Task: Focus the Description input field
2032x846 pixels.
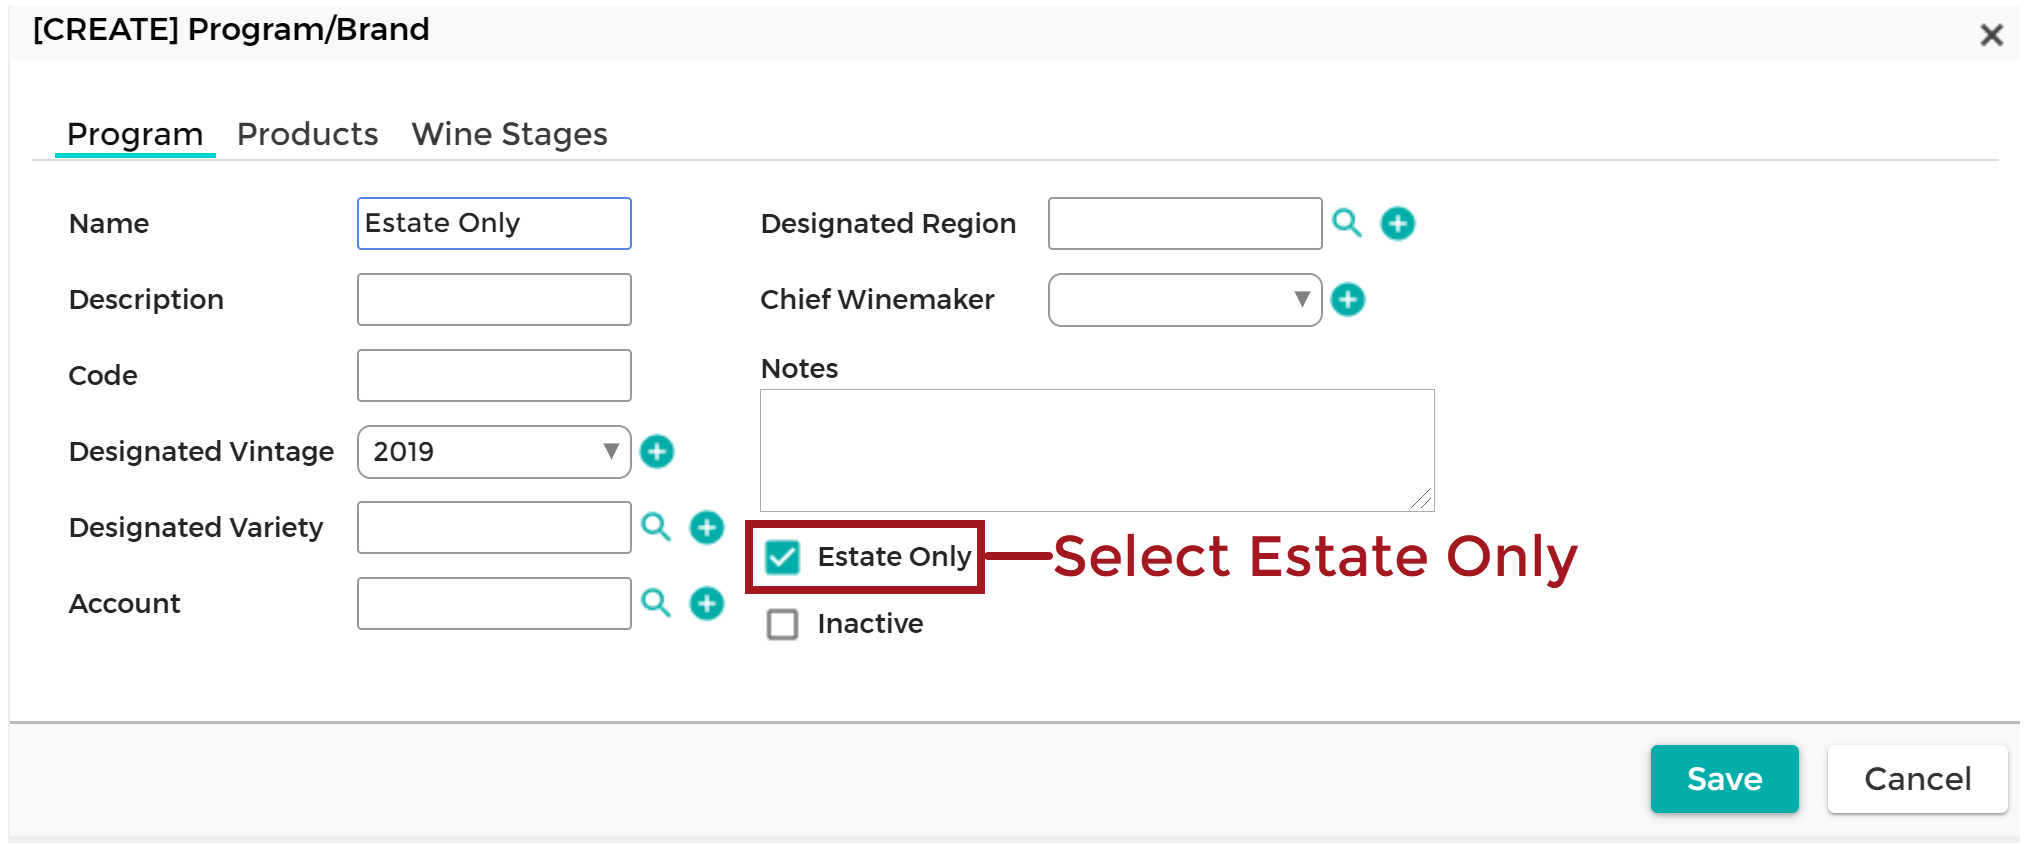Action: click(494, 299)
